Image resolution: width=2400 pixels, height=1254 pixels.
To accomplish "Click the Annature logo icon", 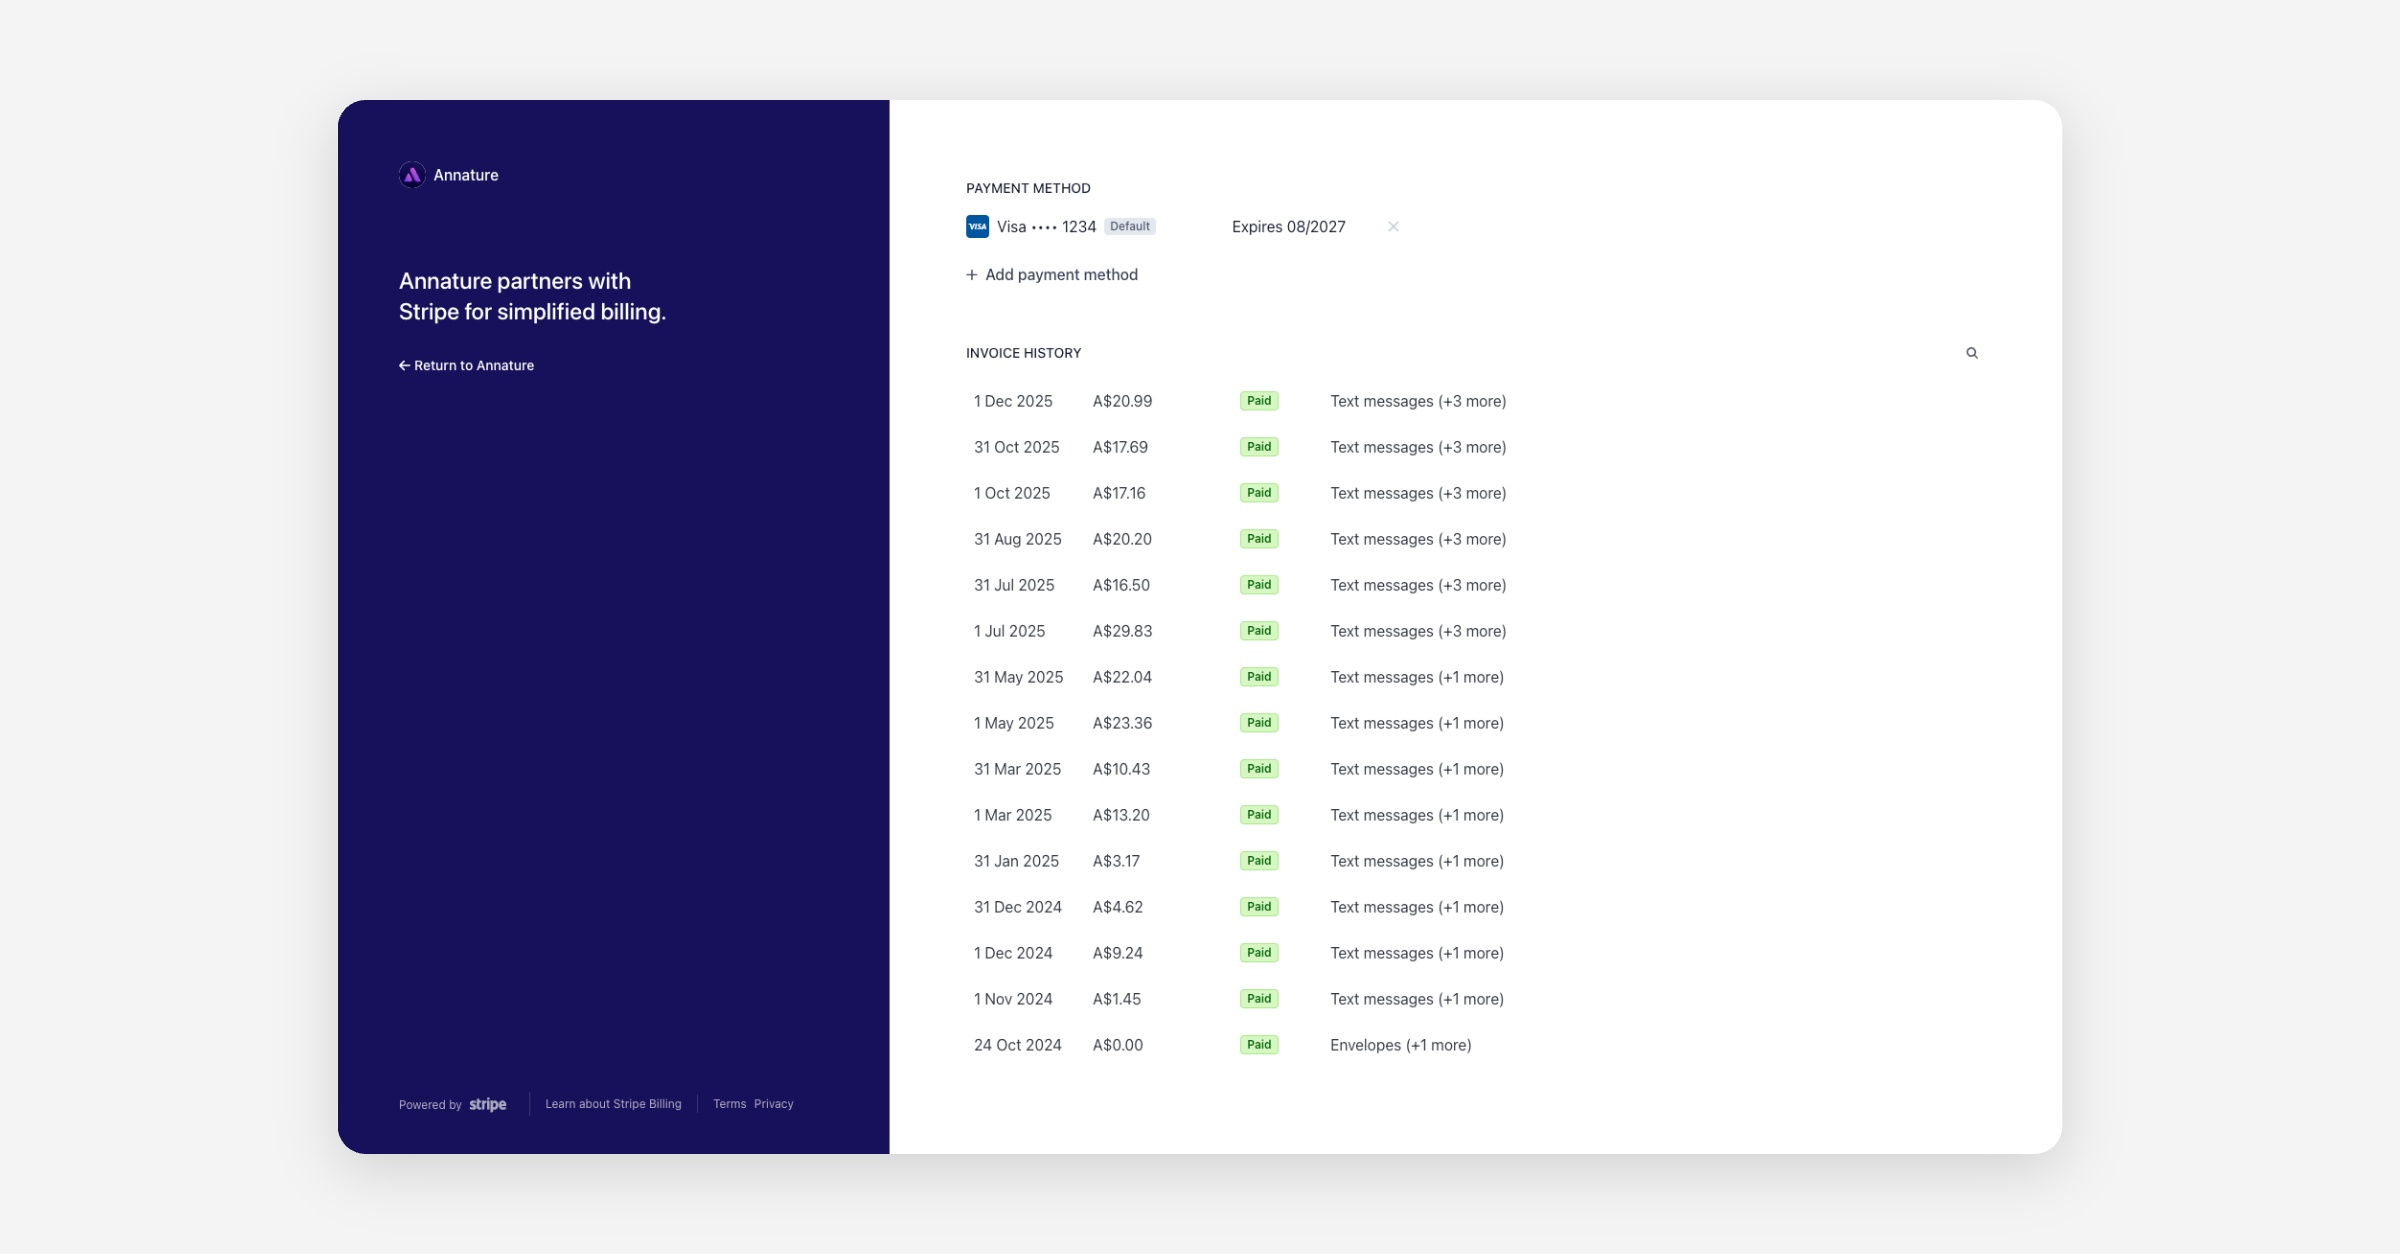I will 412,175.
